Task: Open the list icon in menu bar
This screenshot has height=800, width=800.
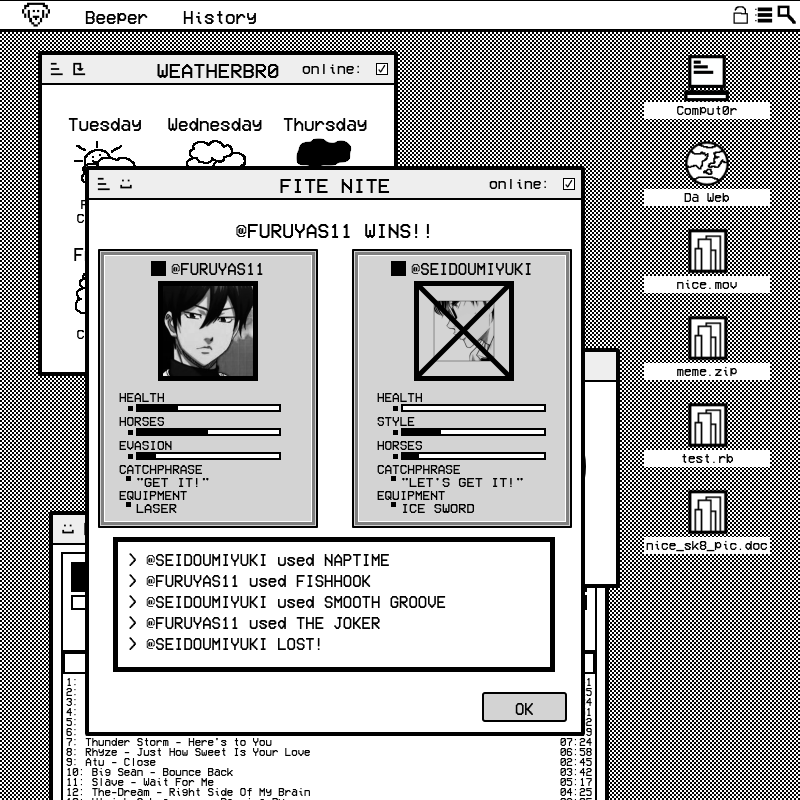Action: click(x=763, y=15)
